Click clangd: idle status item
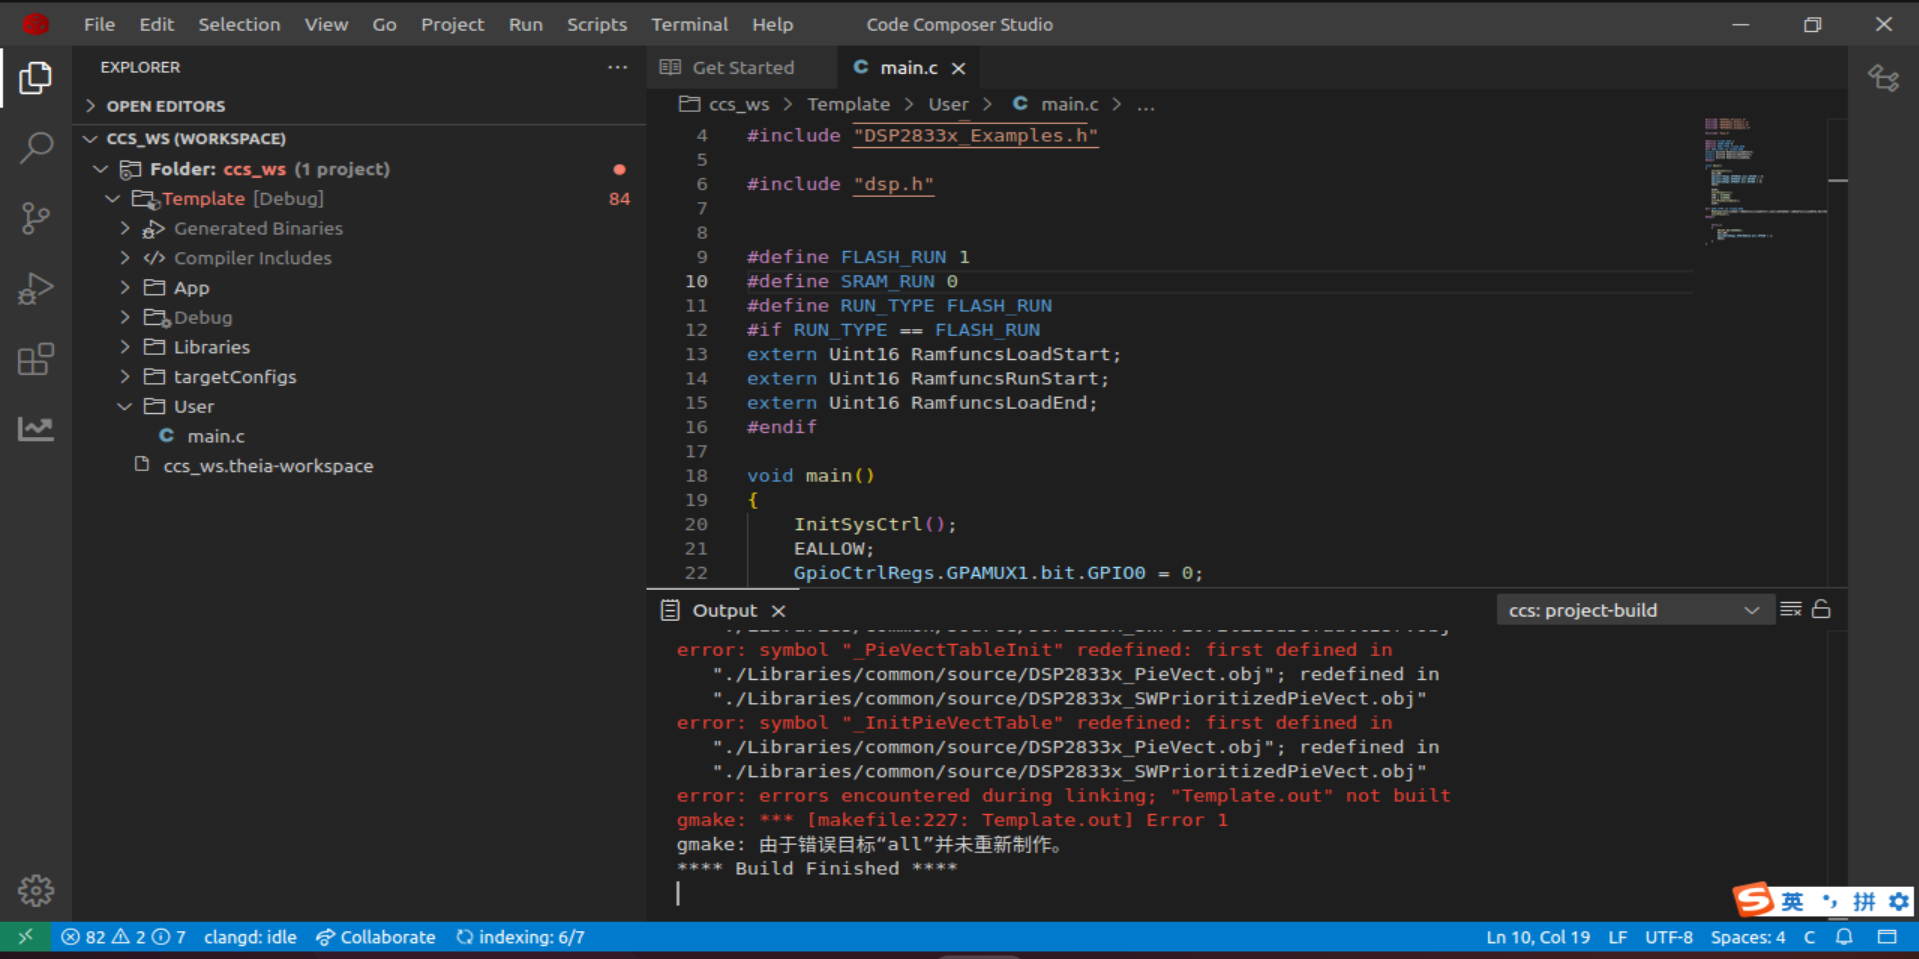Image resolution: width=1919 pixels, height=959 pixels. 250,937
